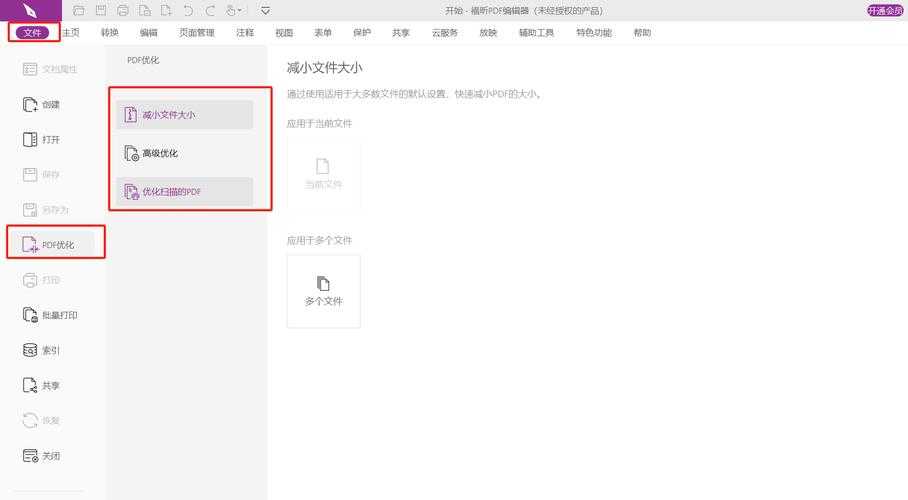Select 批量打印 (Batch Print) in the sidebar
908x500 pixels.
click(50, 316)
